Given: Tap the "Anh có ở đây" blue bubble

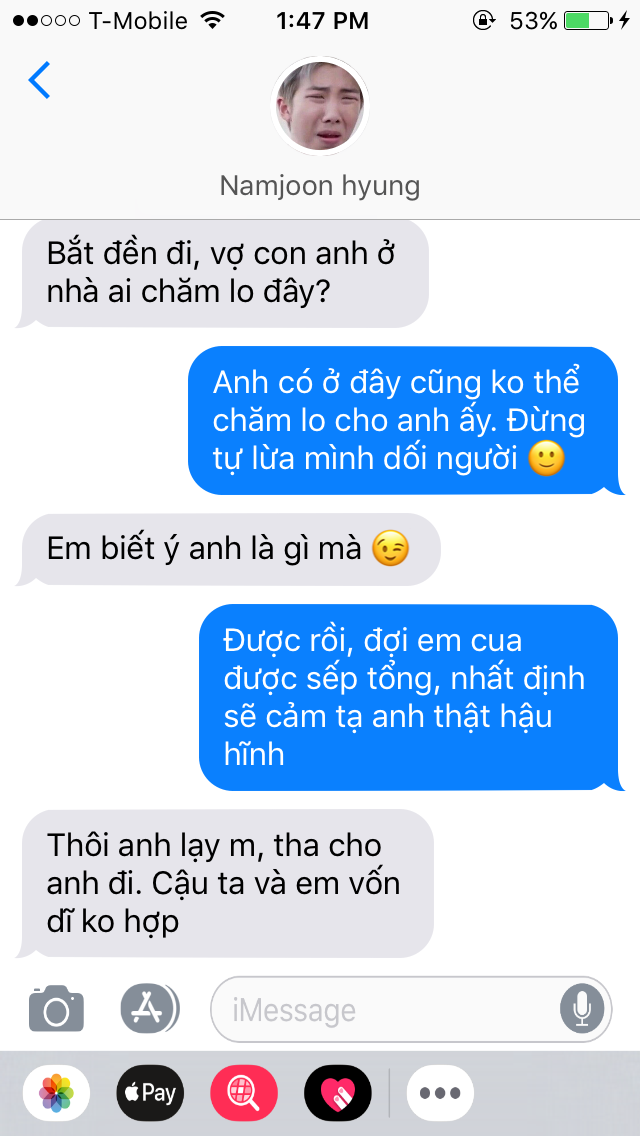Looking at the screenshot, I should (x=406, y=421).
